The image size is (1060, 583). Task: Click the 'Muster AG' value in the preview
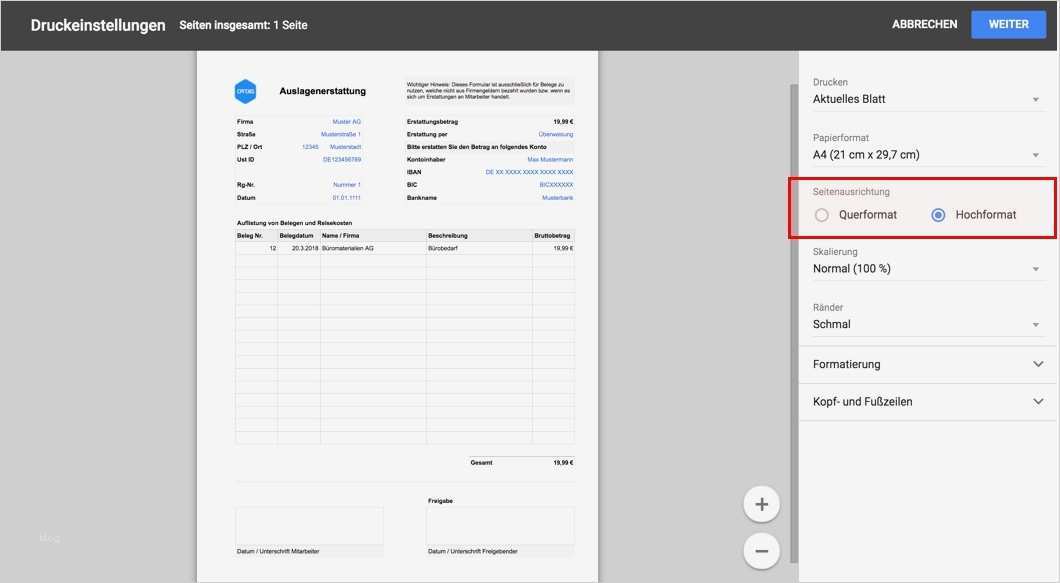347,122
